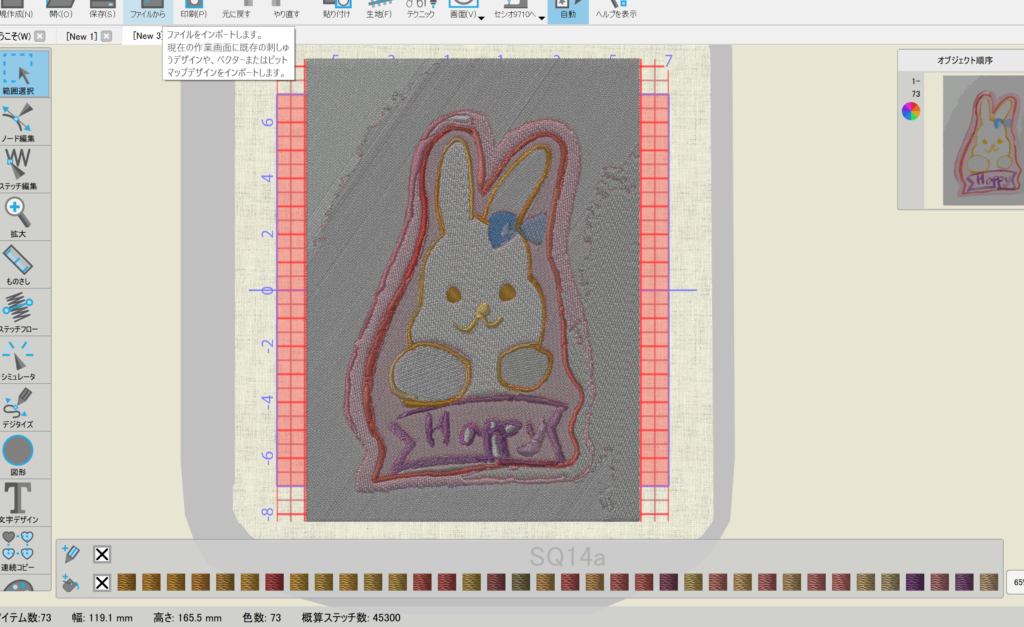Click the no-fill X box beside bucket icon
The height and width of the screenshot is (627, 1024).
[x=101, y=582]
